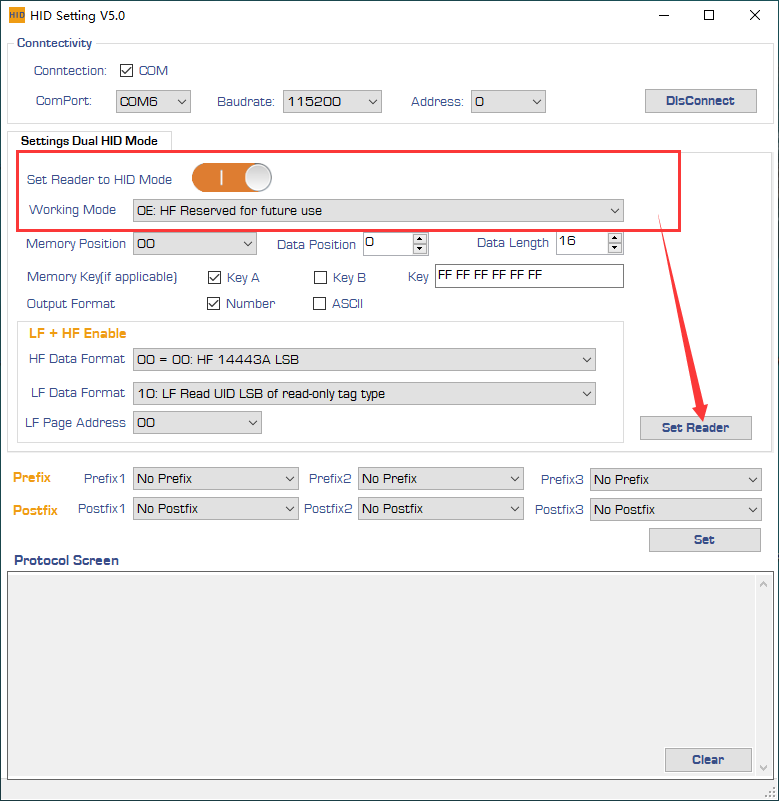Select the Settings Dual HID Mode tab
779x801 pixels.
[x=89, y=141]
